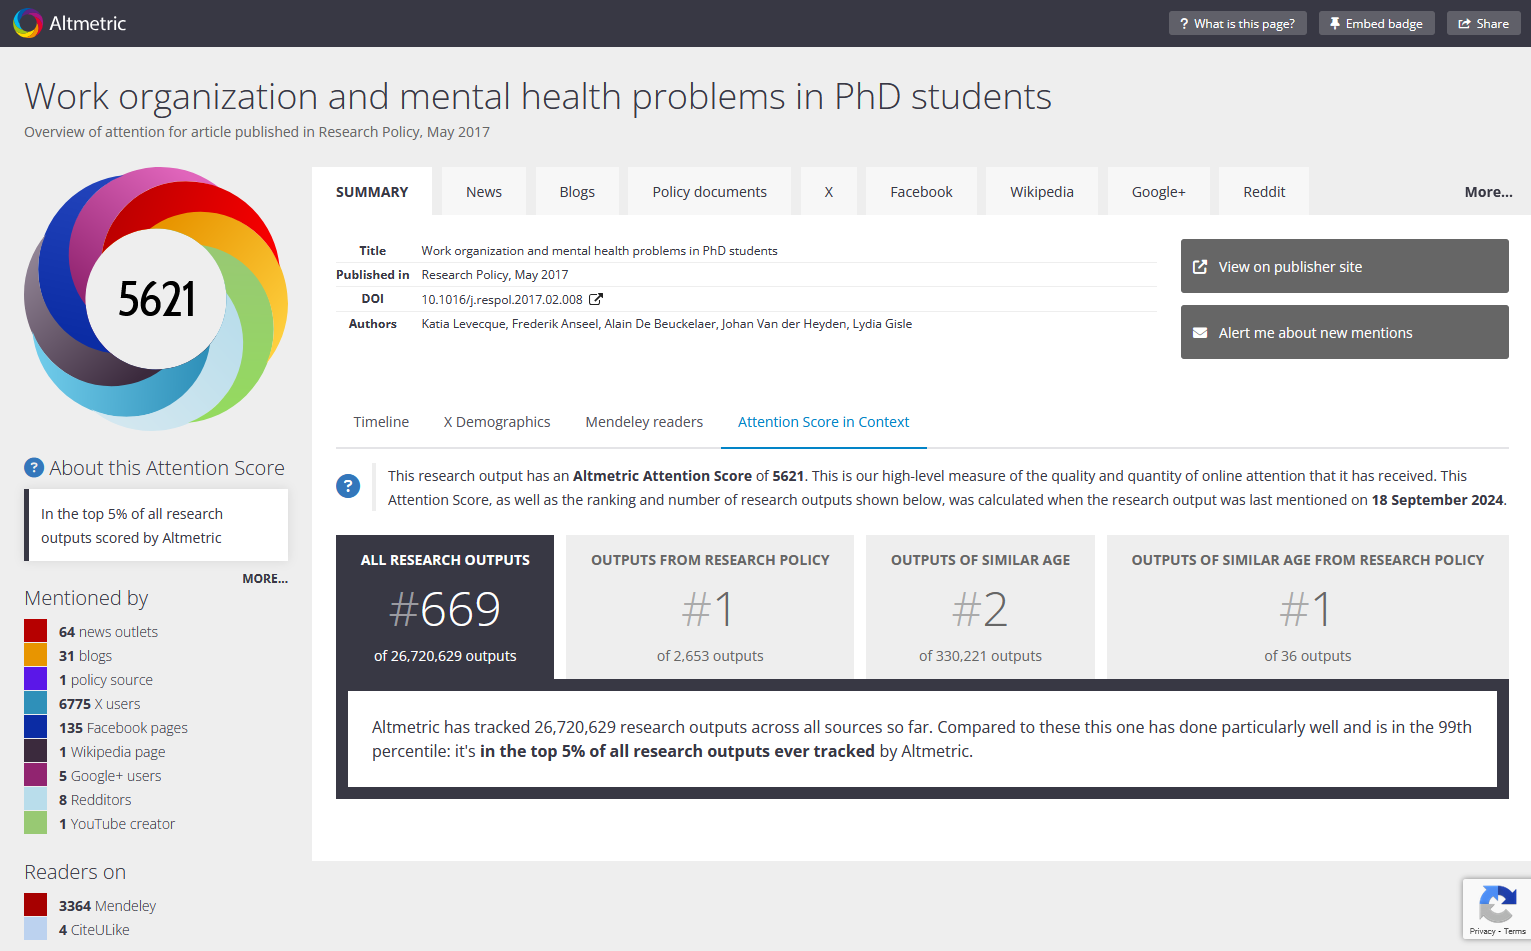
Task: Switch to the Blogs tab
Action: point(577,192)
